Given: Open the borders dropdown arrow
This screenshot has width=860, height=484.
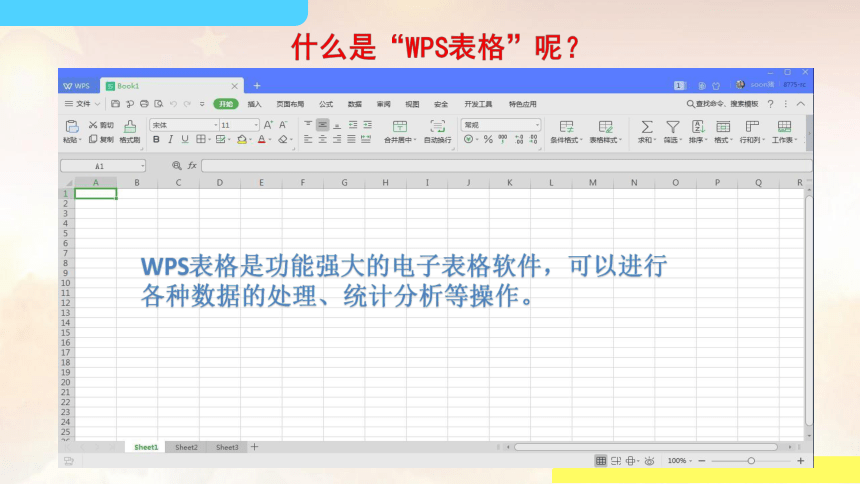Looking at the screenshot, I should click(x=210, y=139).
